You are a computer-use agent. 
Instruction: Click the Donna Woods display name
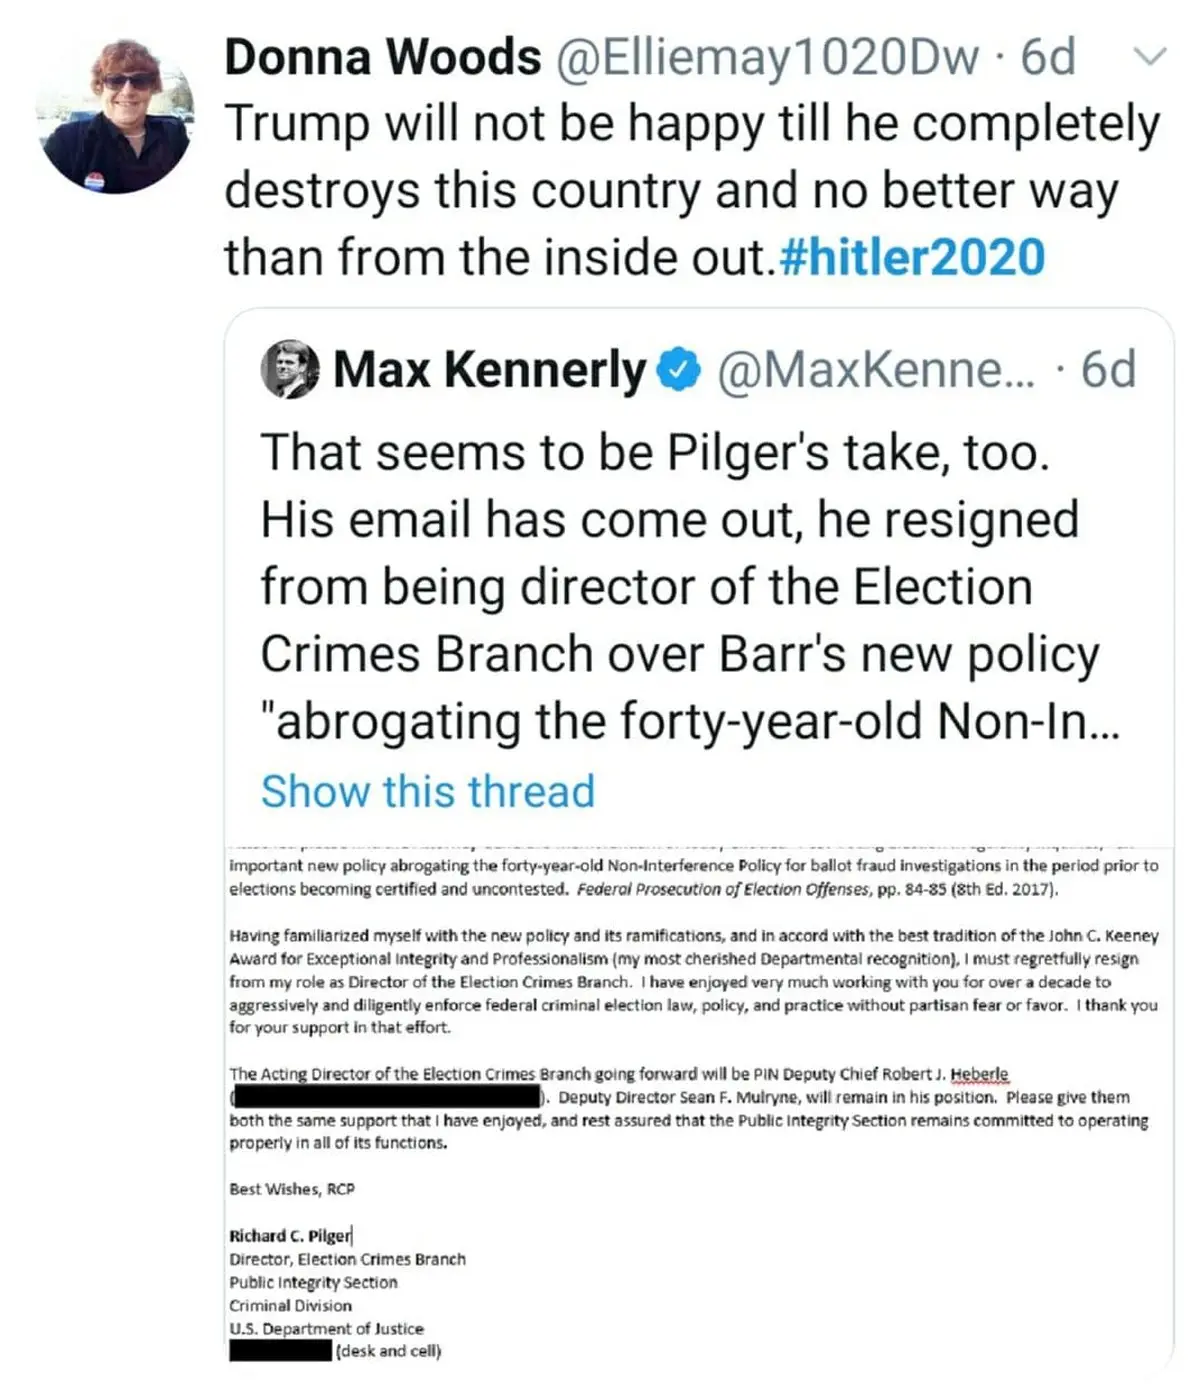383,57
